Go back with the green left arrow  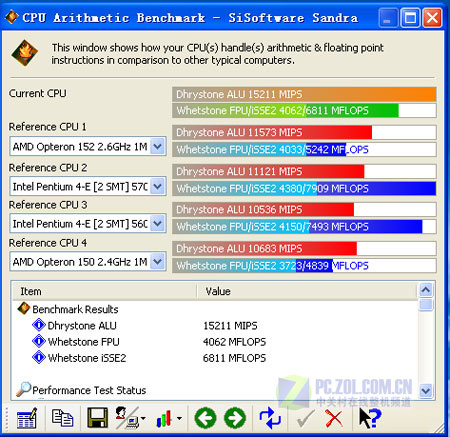(x=205, y=418)
